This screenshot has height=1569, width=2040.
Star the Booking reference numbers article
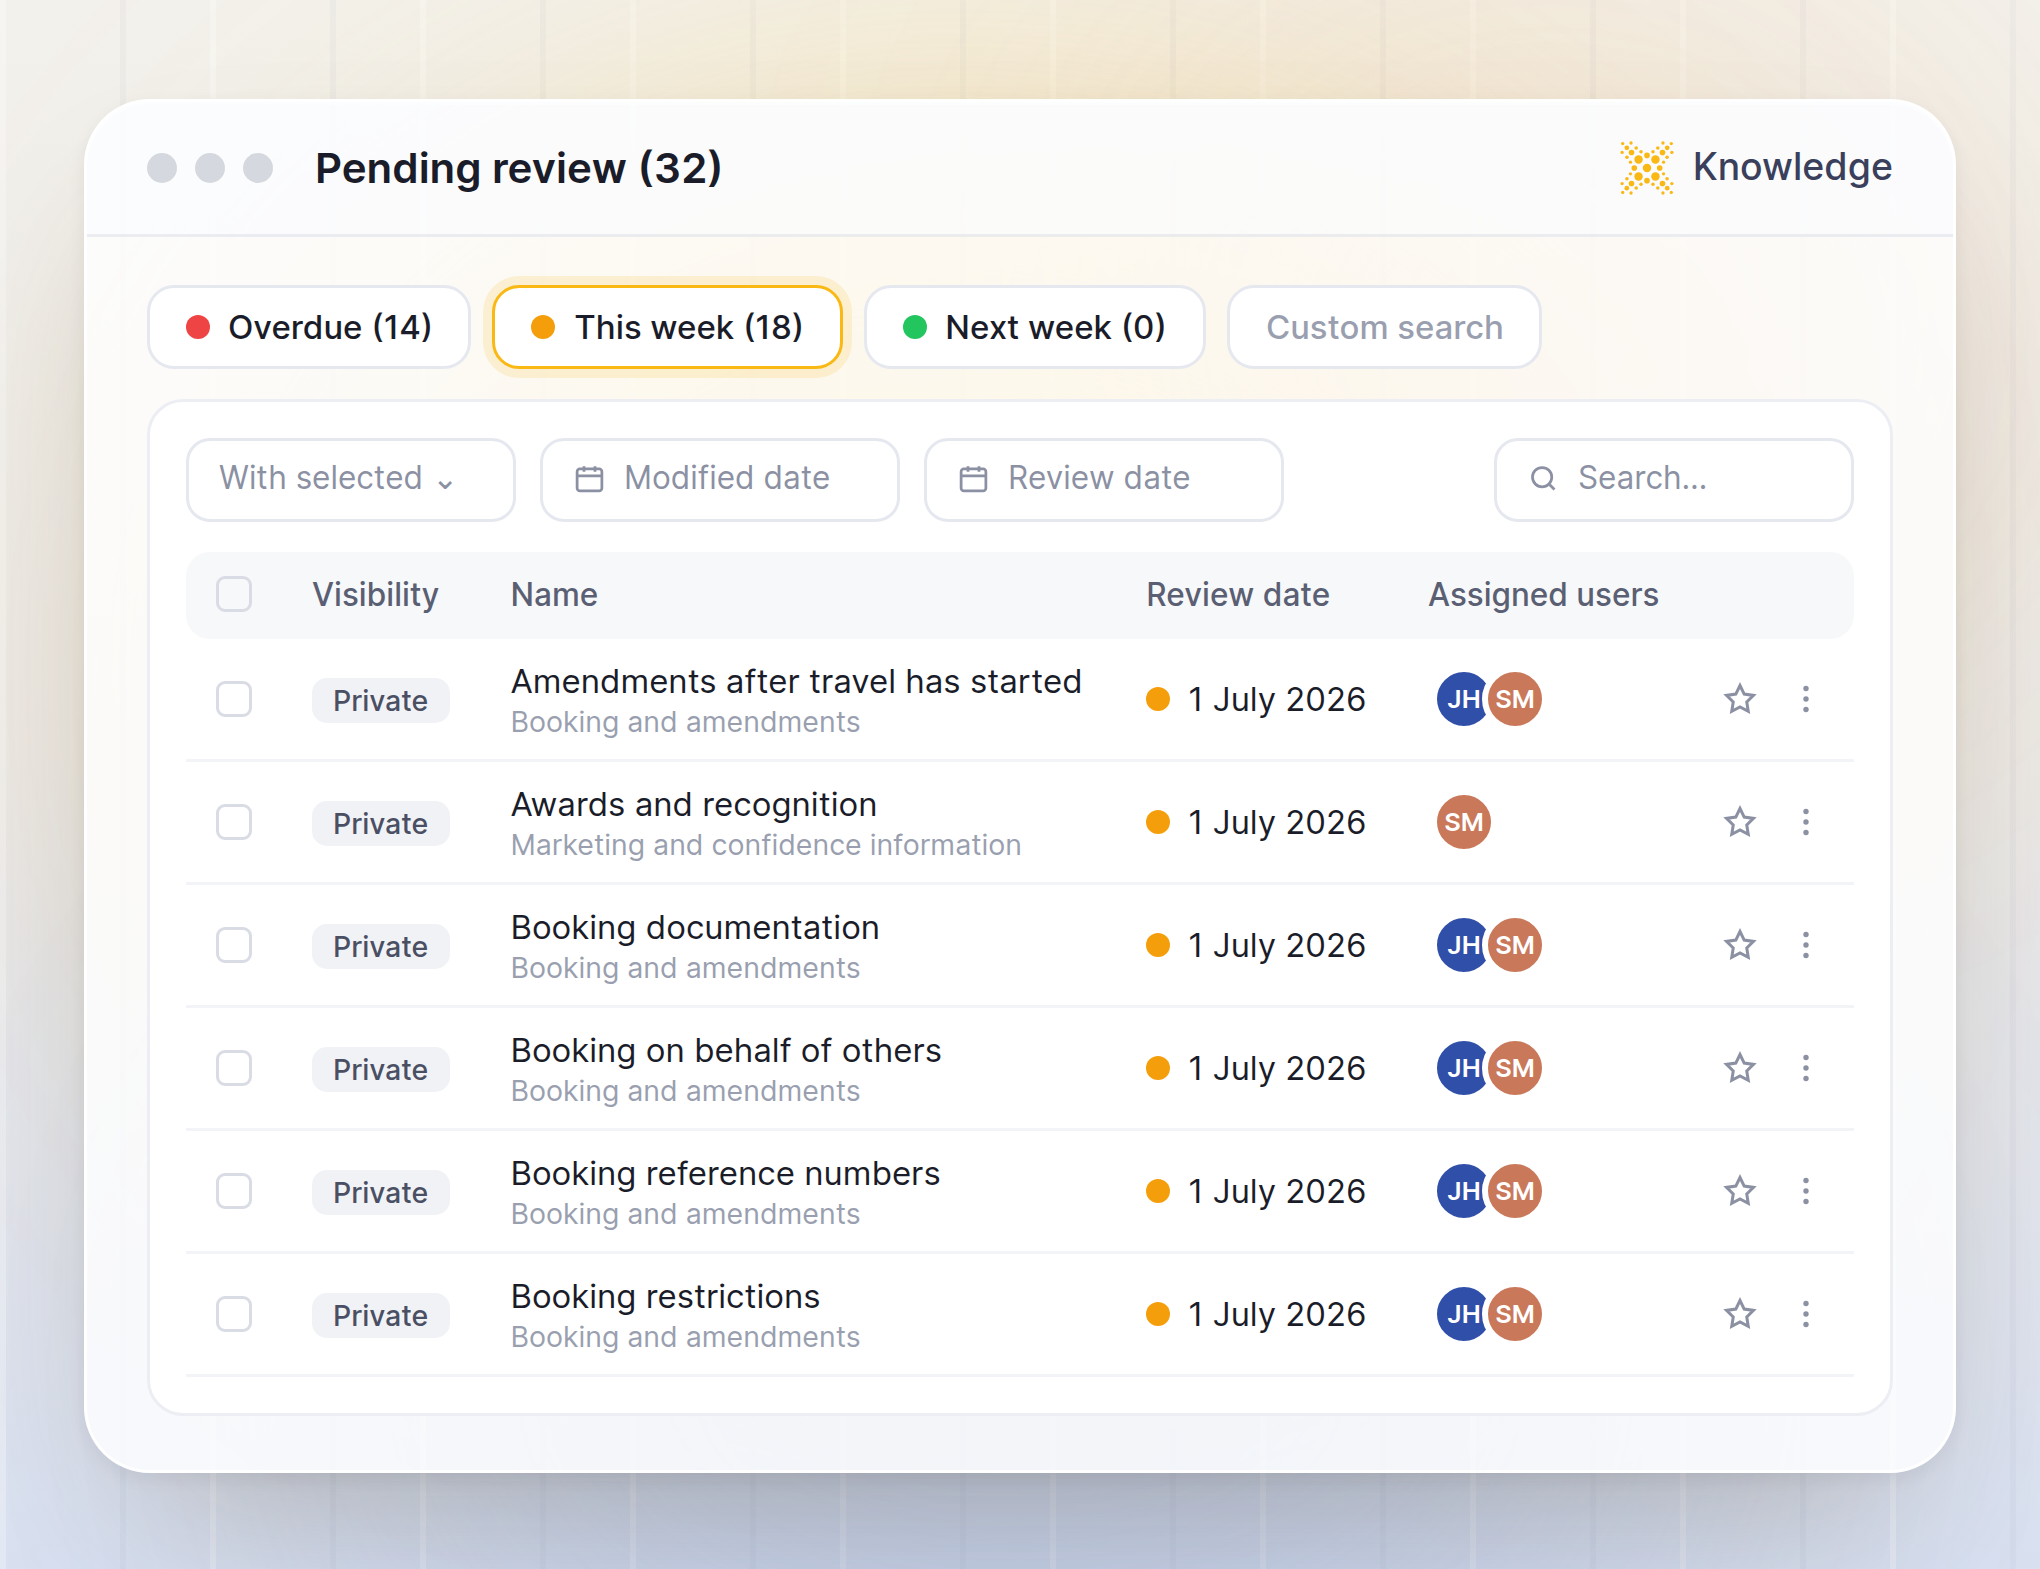pyautogui.click(x=1740, y=1191)
